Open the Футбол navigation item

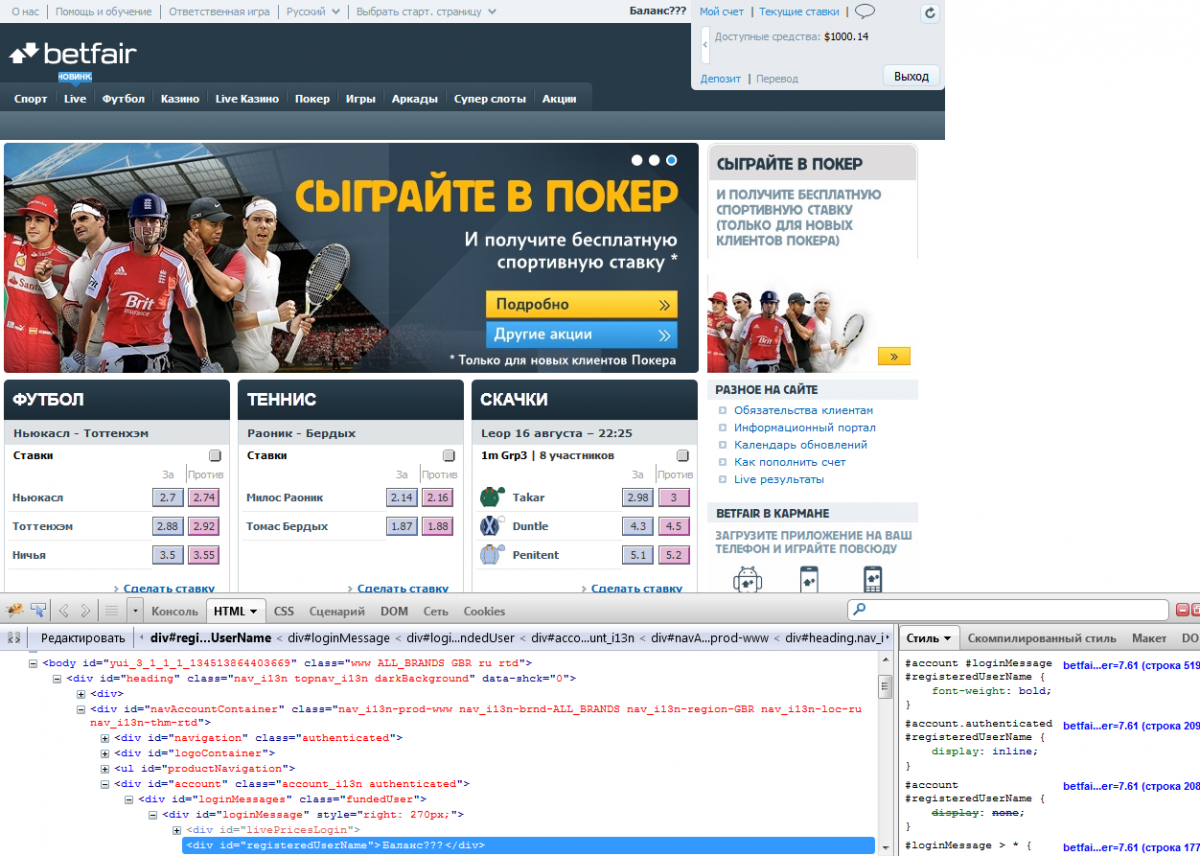(x=123, y=99)
